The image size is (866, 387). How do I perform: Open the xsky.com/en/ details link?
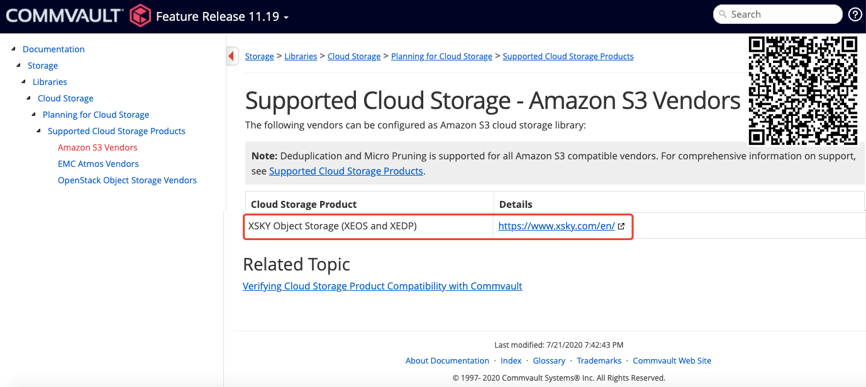pos(557,226)
